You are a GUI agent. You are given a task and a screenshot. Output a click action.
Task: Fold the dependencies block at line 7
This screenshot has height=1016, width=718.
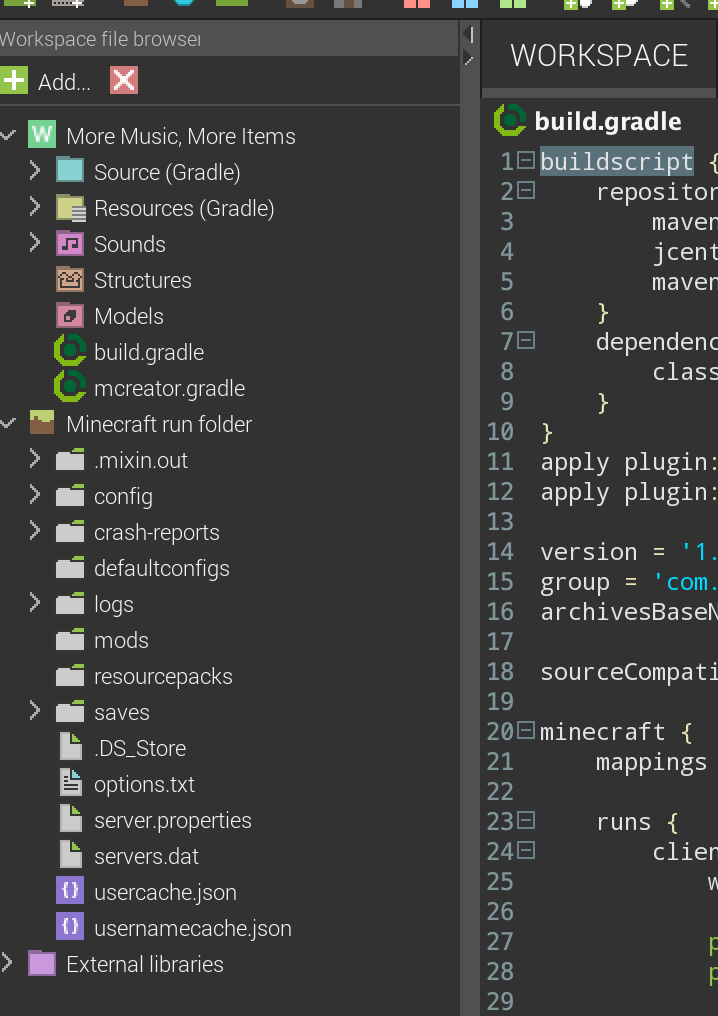point(526,340)
